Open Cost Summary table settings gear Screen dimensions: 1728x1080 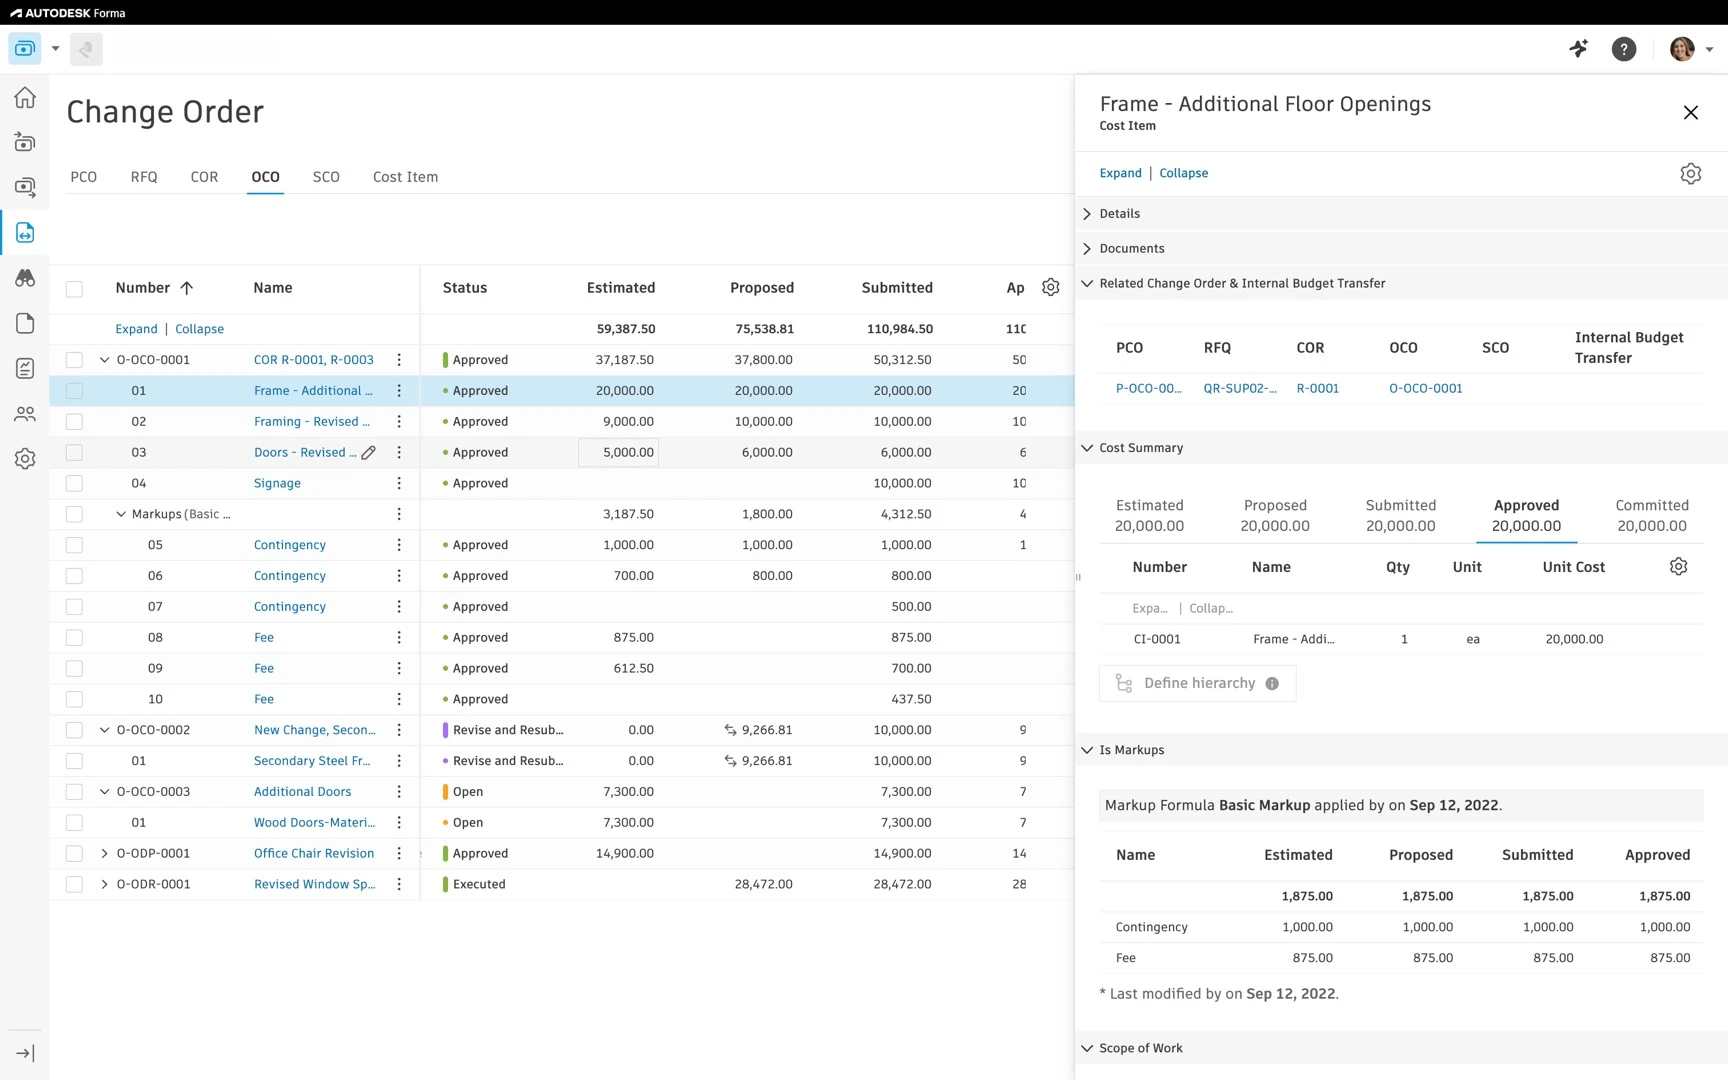(x=1678, y=567)
